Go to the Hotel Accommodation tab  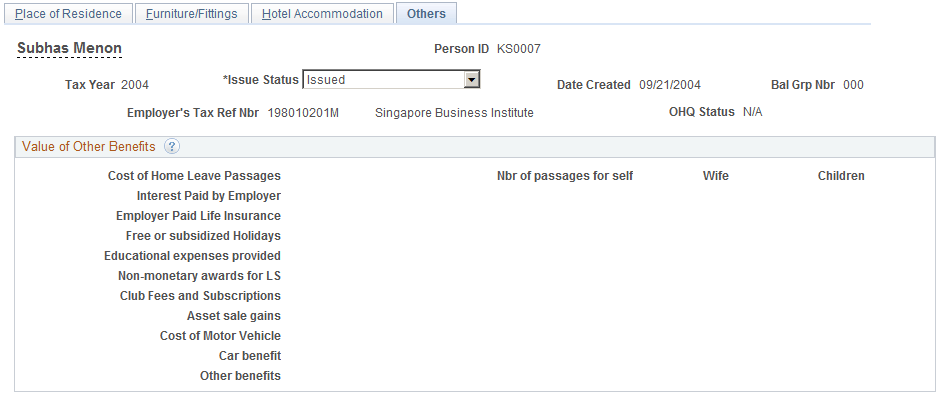pos(322,13)
